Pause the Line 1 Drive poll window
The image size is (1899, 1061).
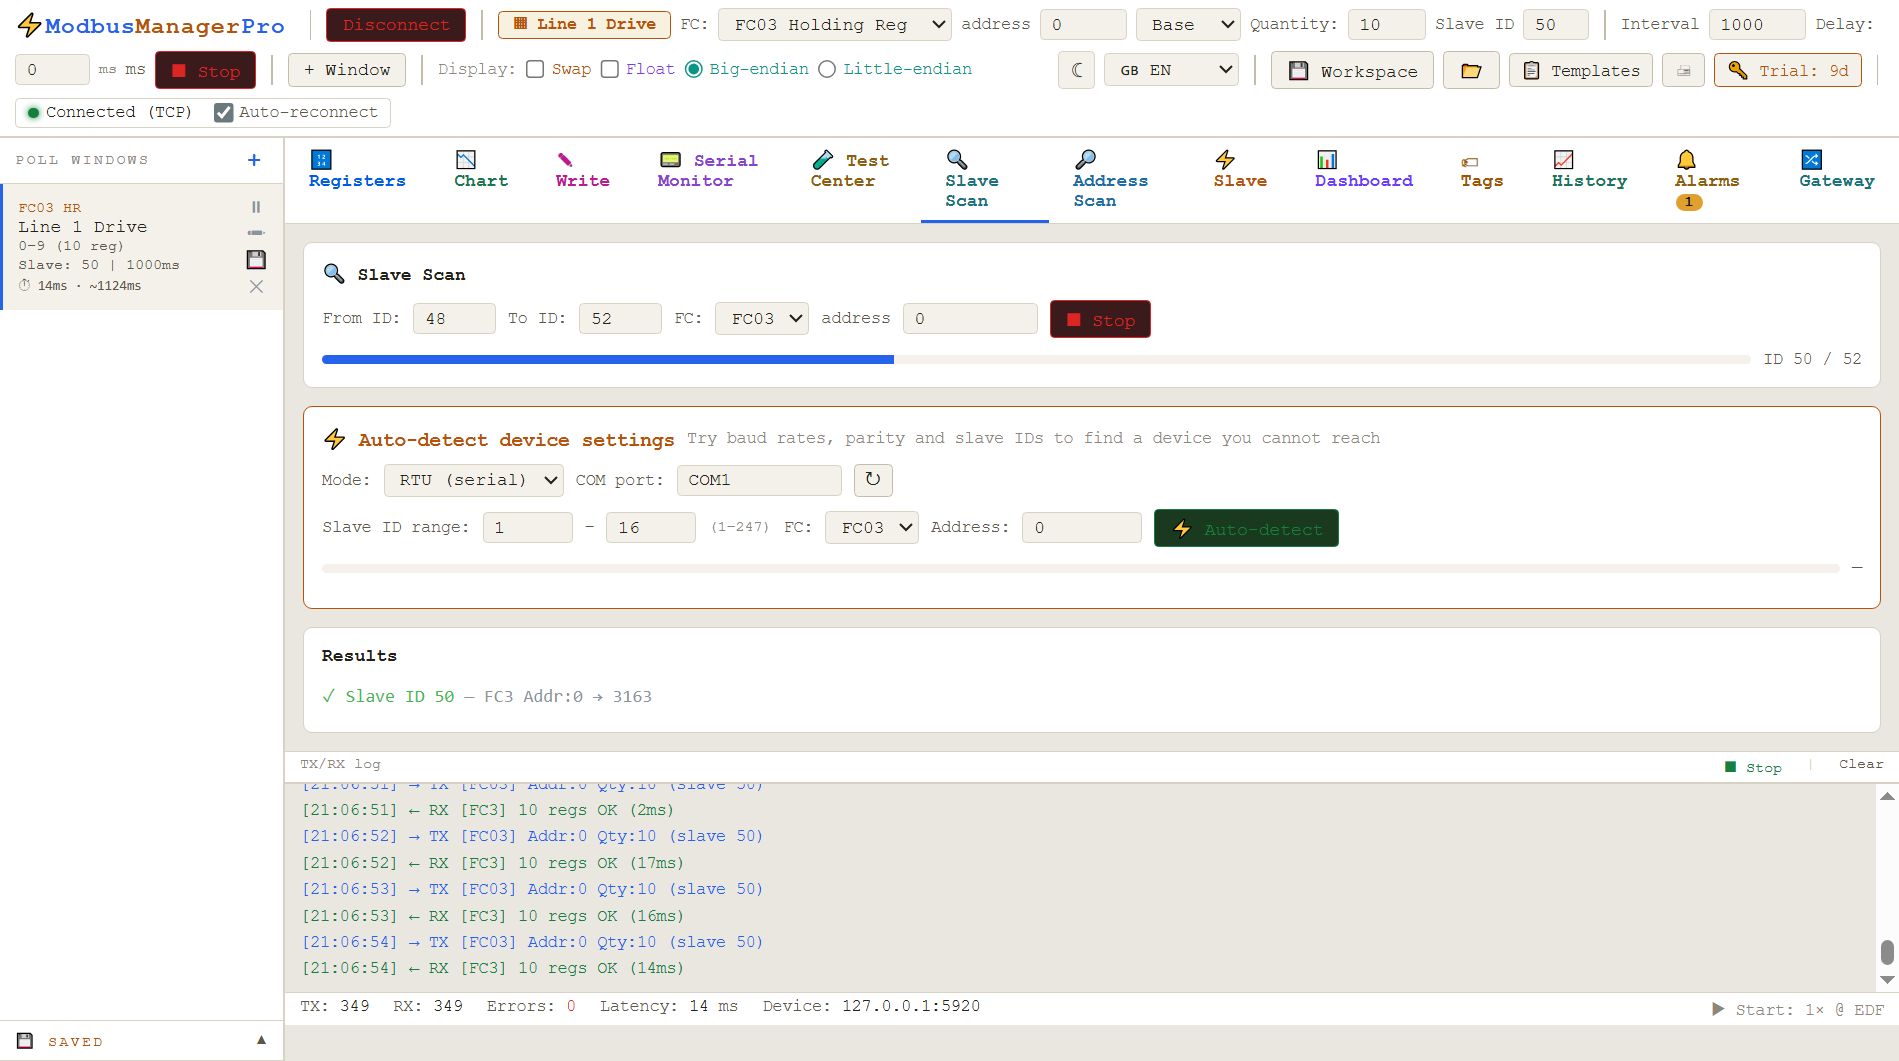[x=256, y=207]
